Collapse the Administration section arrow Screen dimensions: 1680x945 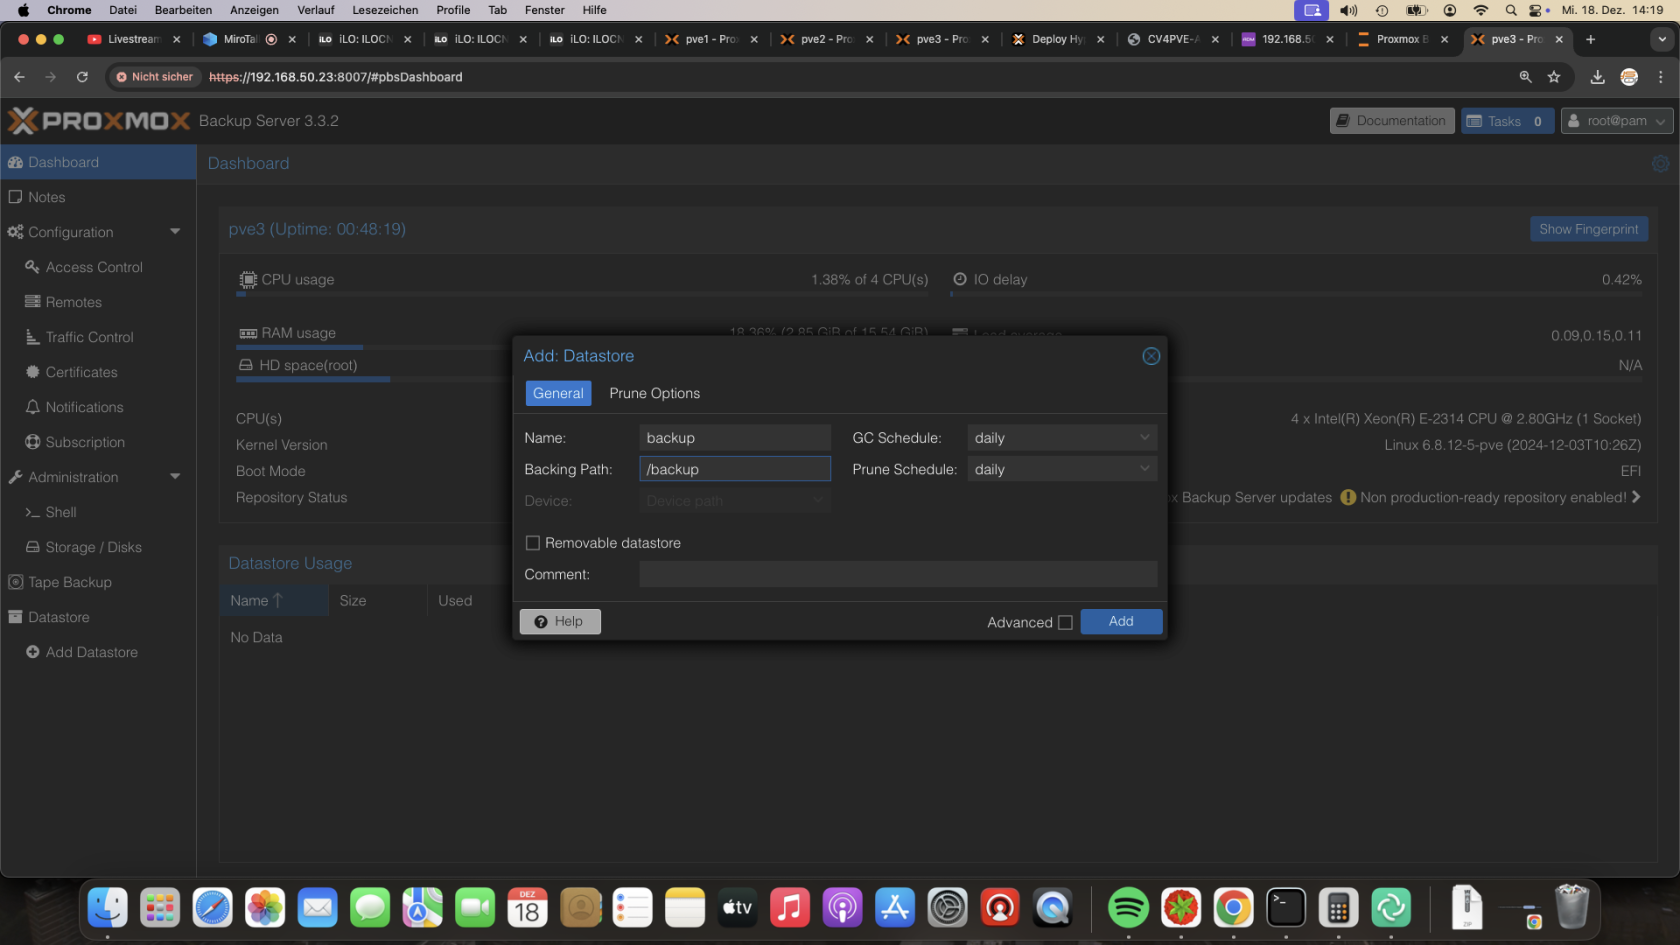175,477
